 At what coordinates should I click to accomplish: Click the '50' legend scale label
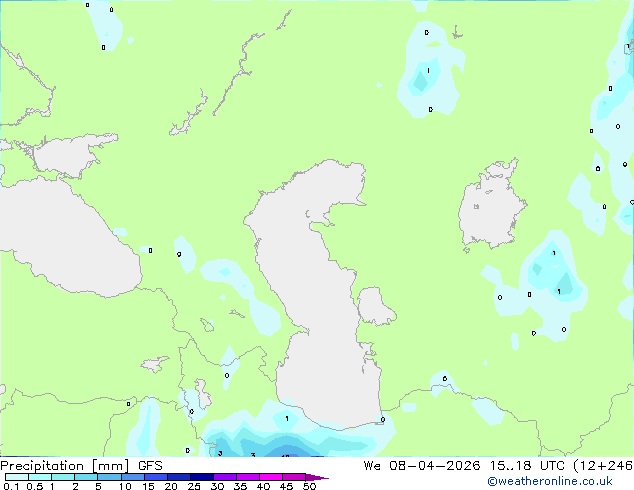click(x=309, y=486)
